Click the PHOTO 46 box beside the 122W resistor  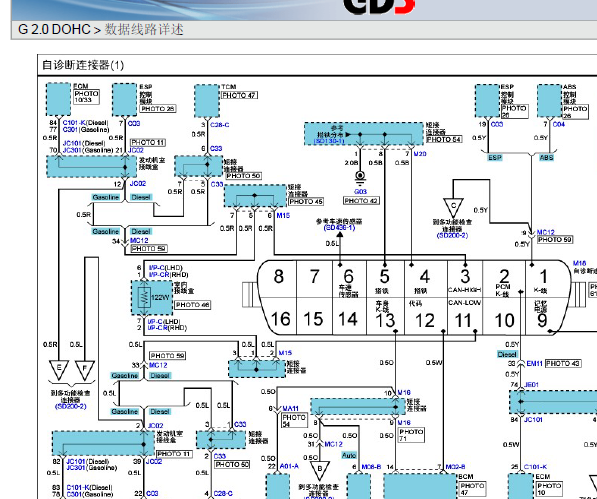pyautogui.click(x=192, y=305)
